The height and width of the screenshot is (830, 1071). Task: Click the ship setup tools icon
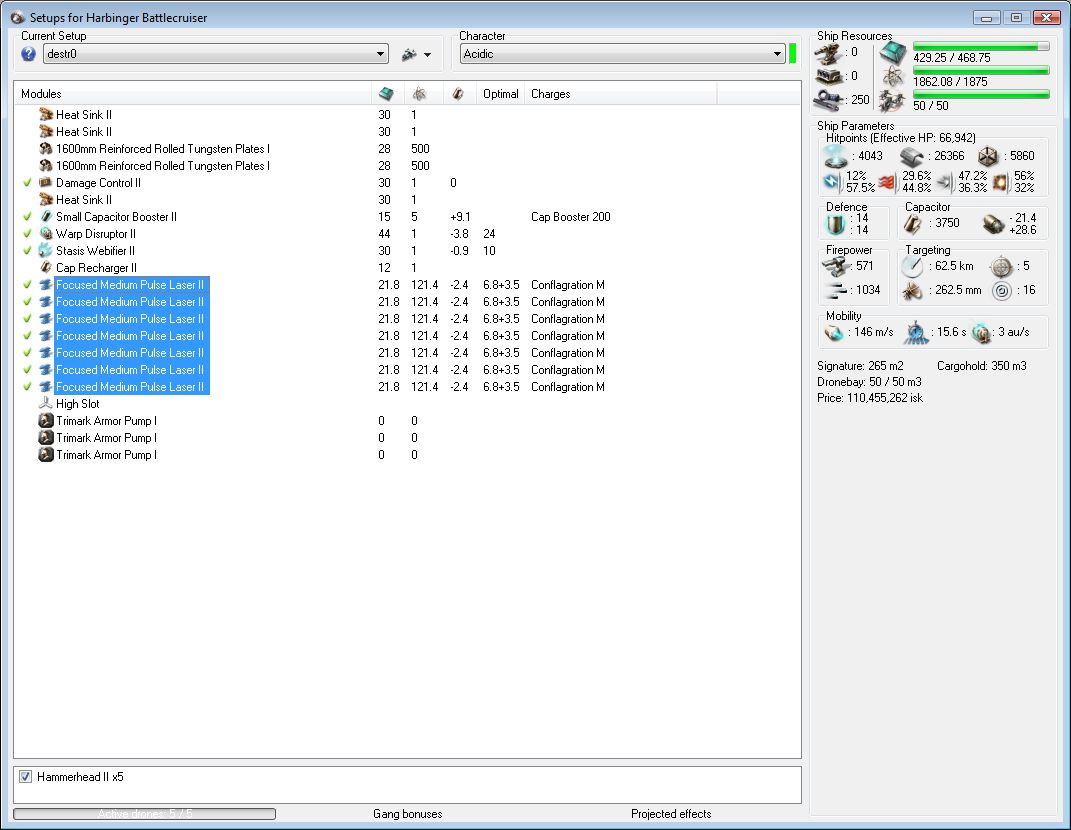[409, 54]
